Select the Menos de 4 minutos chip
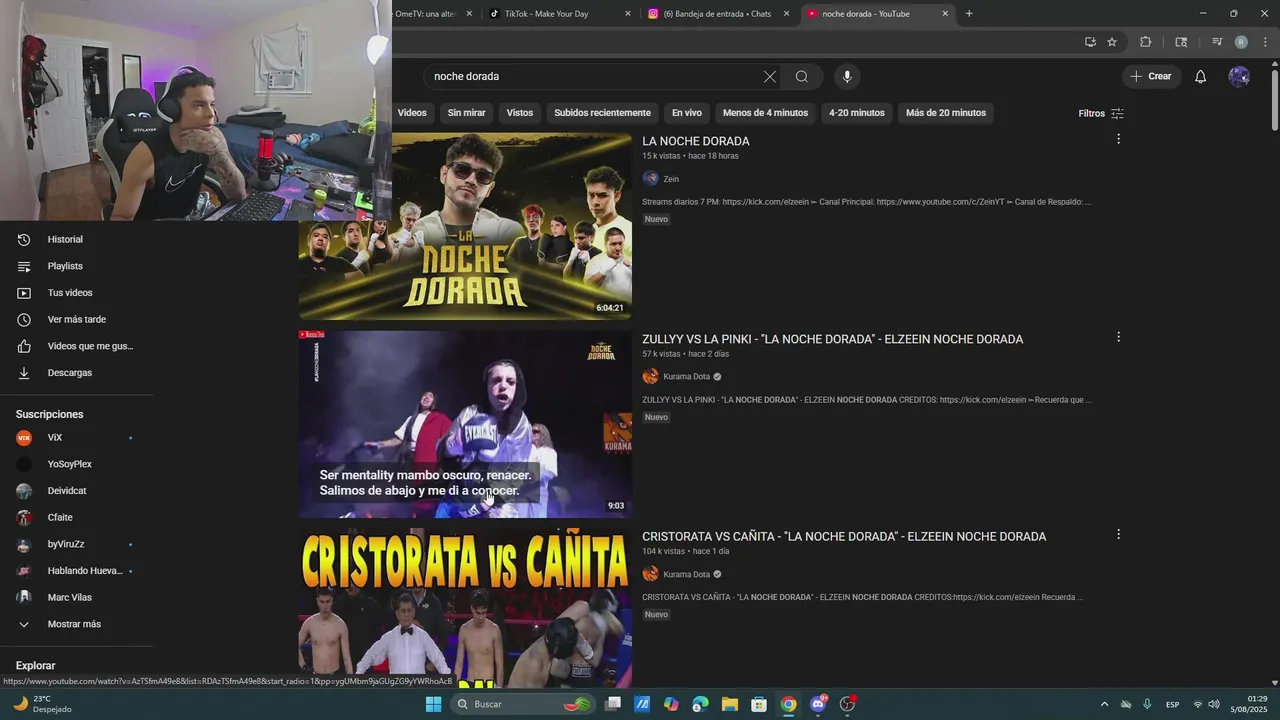The width and height of the screenshot is (1280, 720). click(x=765, y=113)
